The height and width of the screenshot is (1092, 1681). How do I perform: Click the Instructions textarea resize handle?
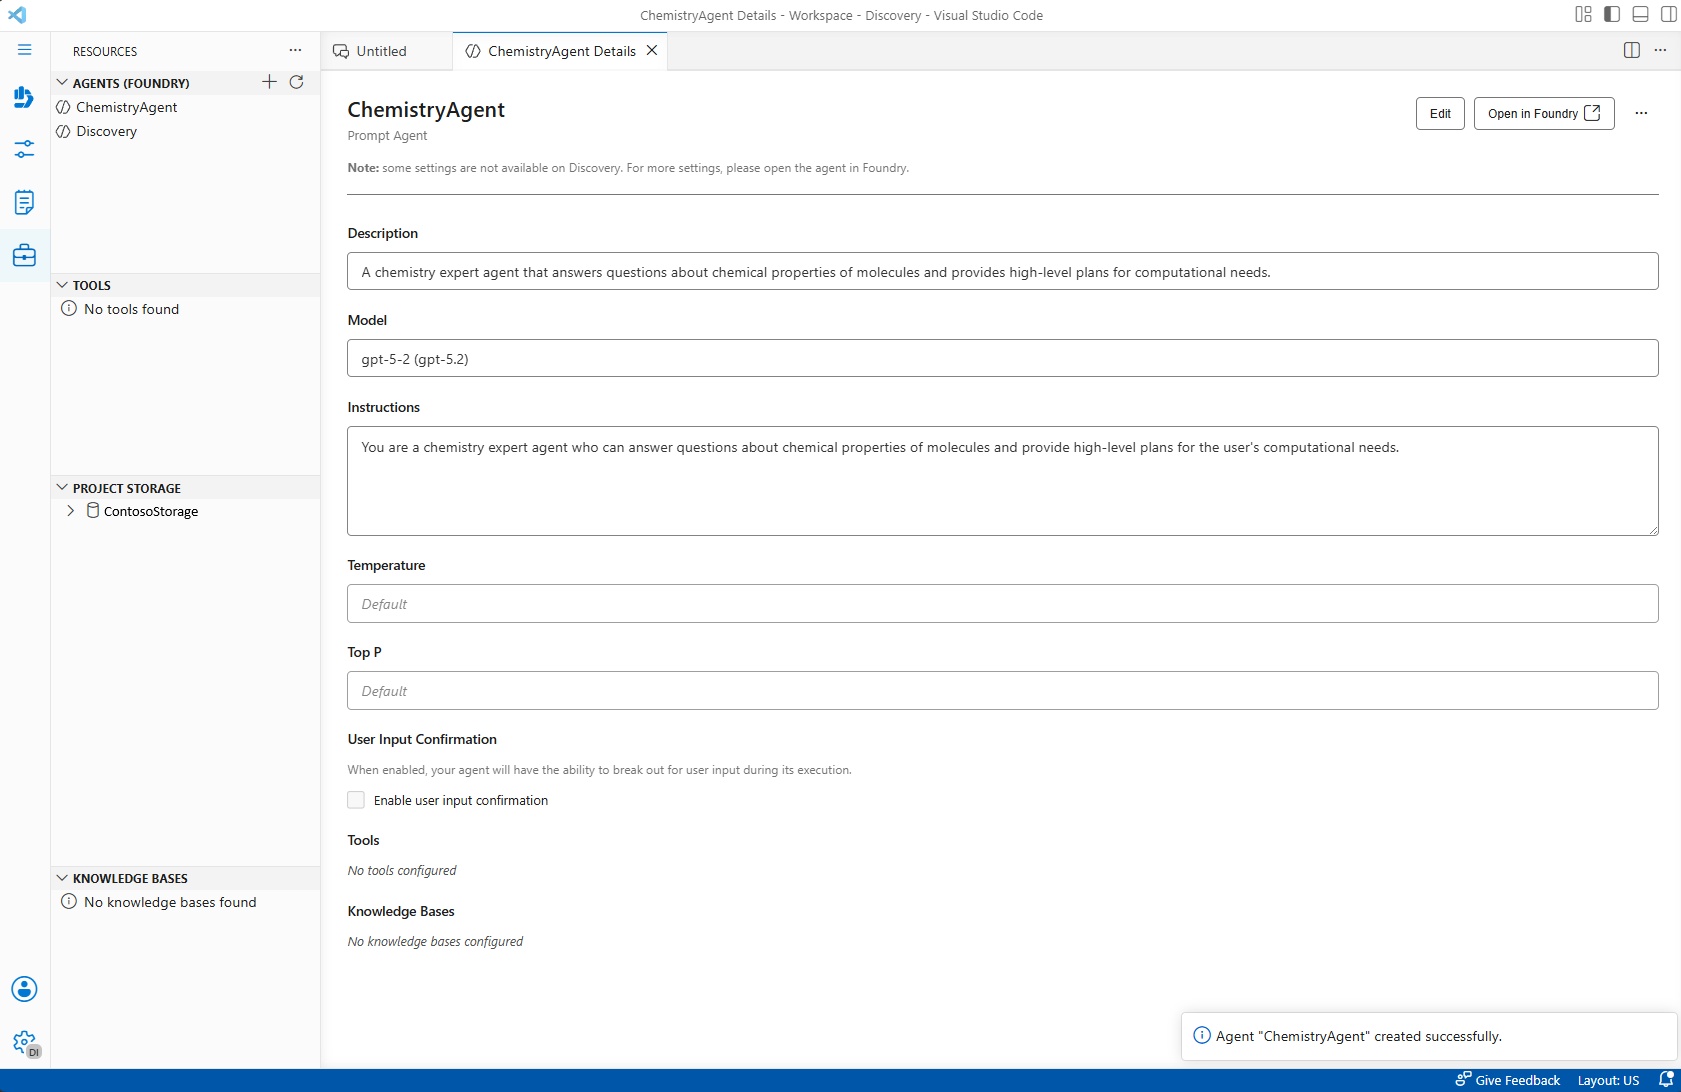(1653, 530)
